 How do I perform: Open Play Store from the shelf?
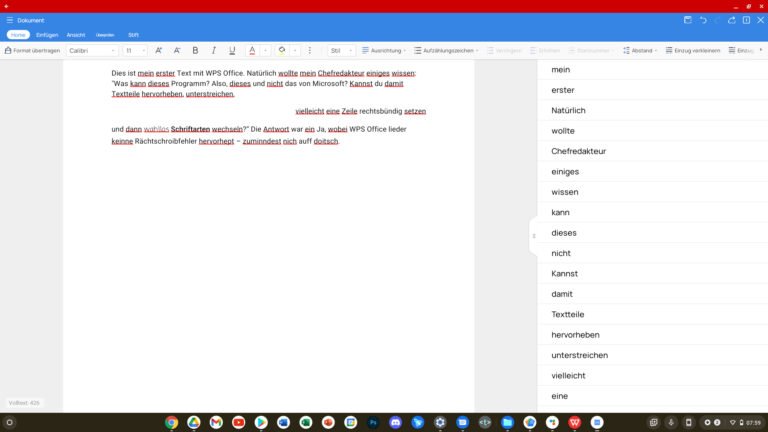(261, 422)
